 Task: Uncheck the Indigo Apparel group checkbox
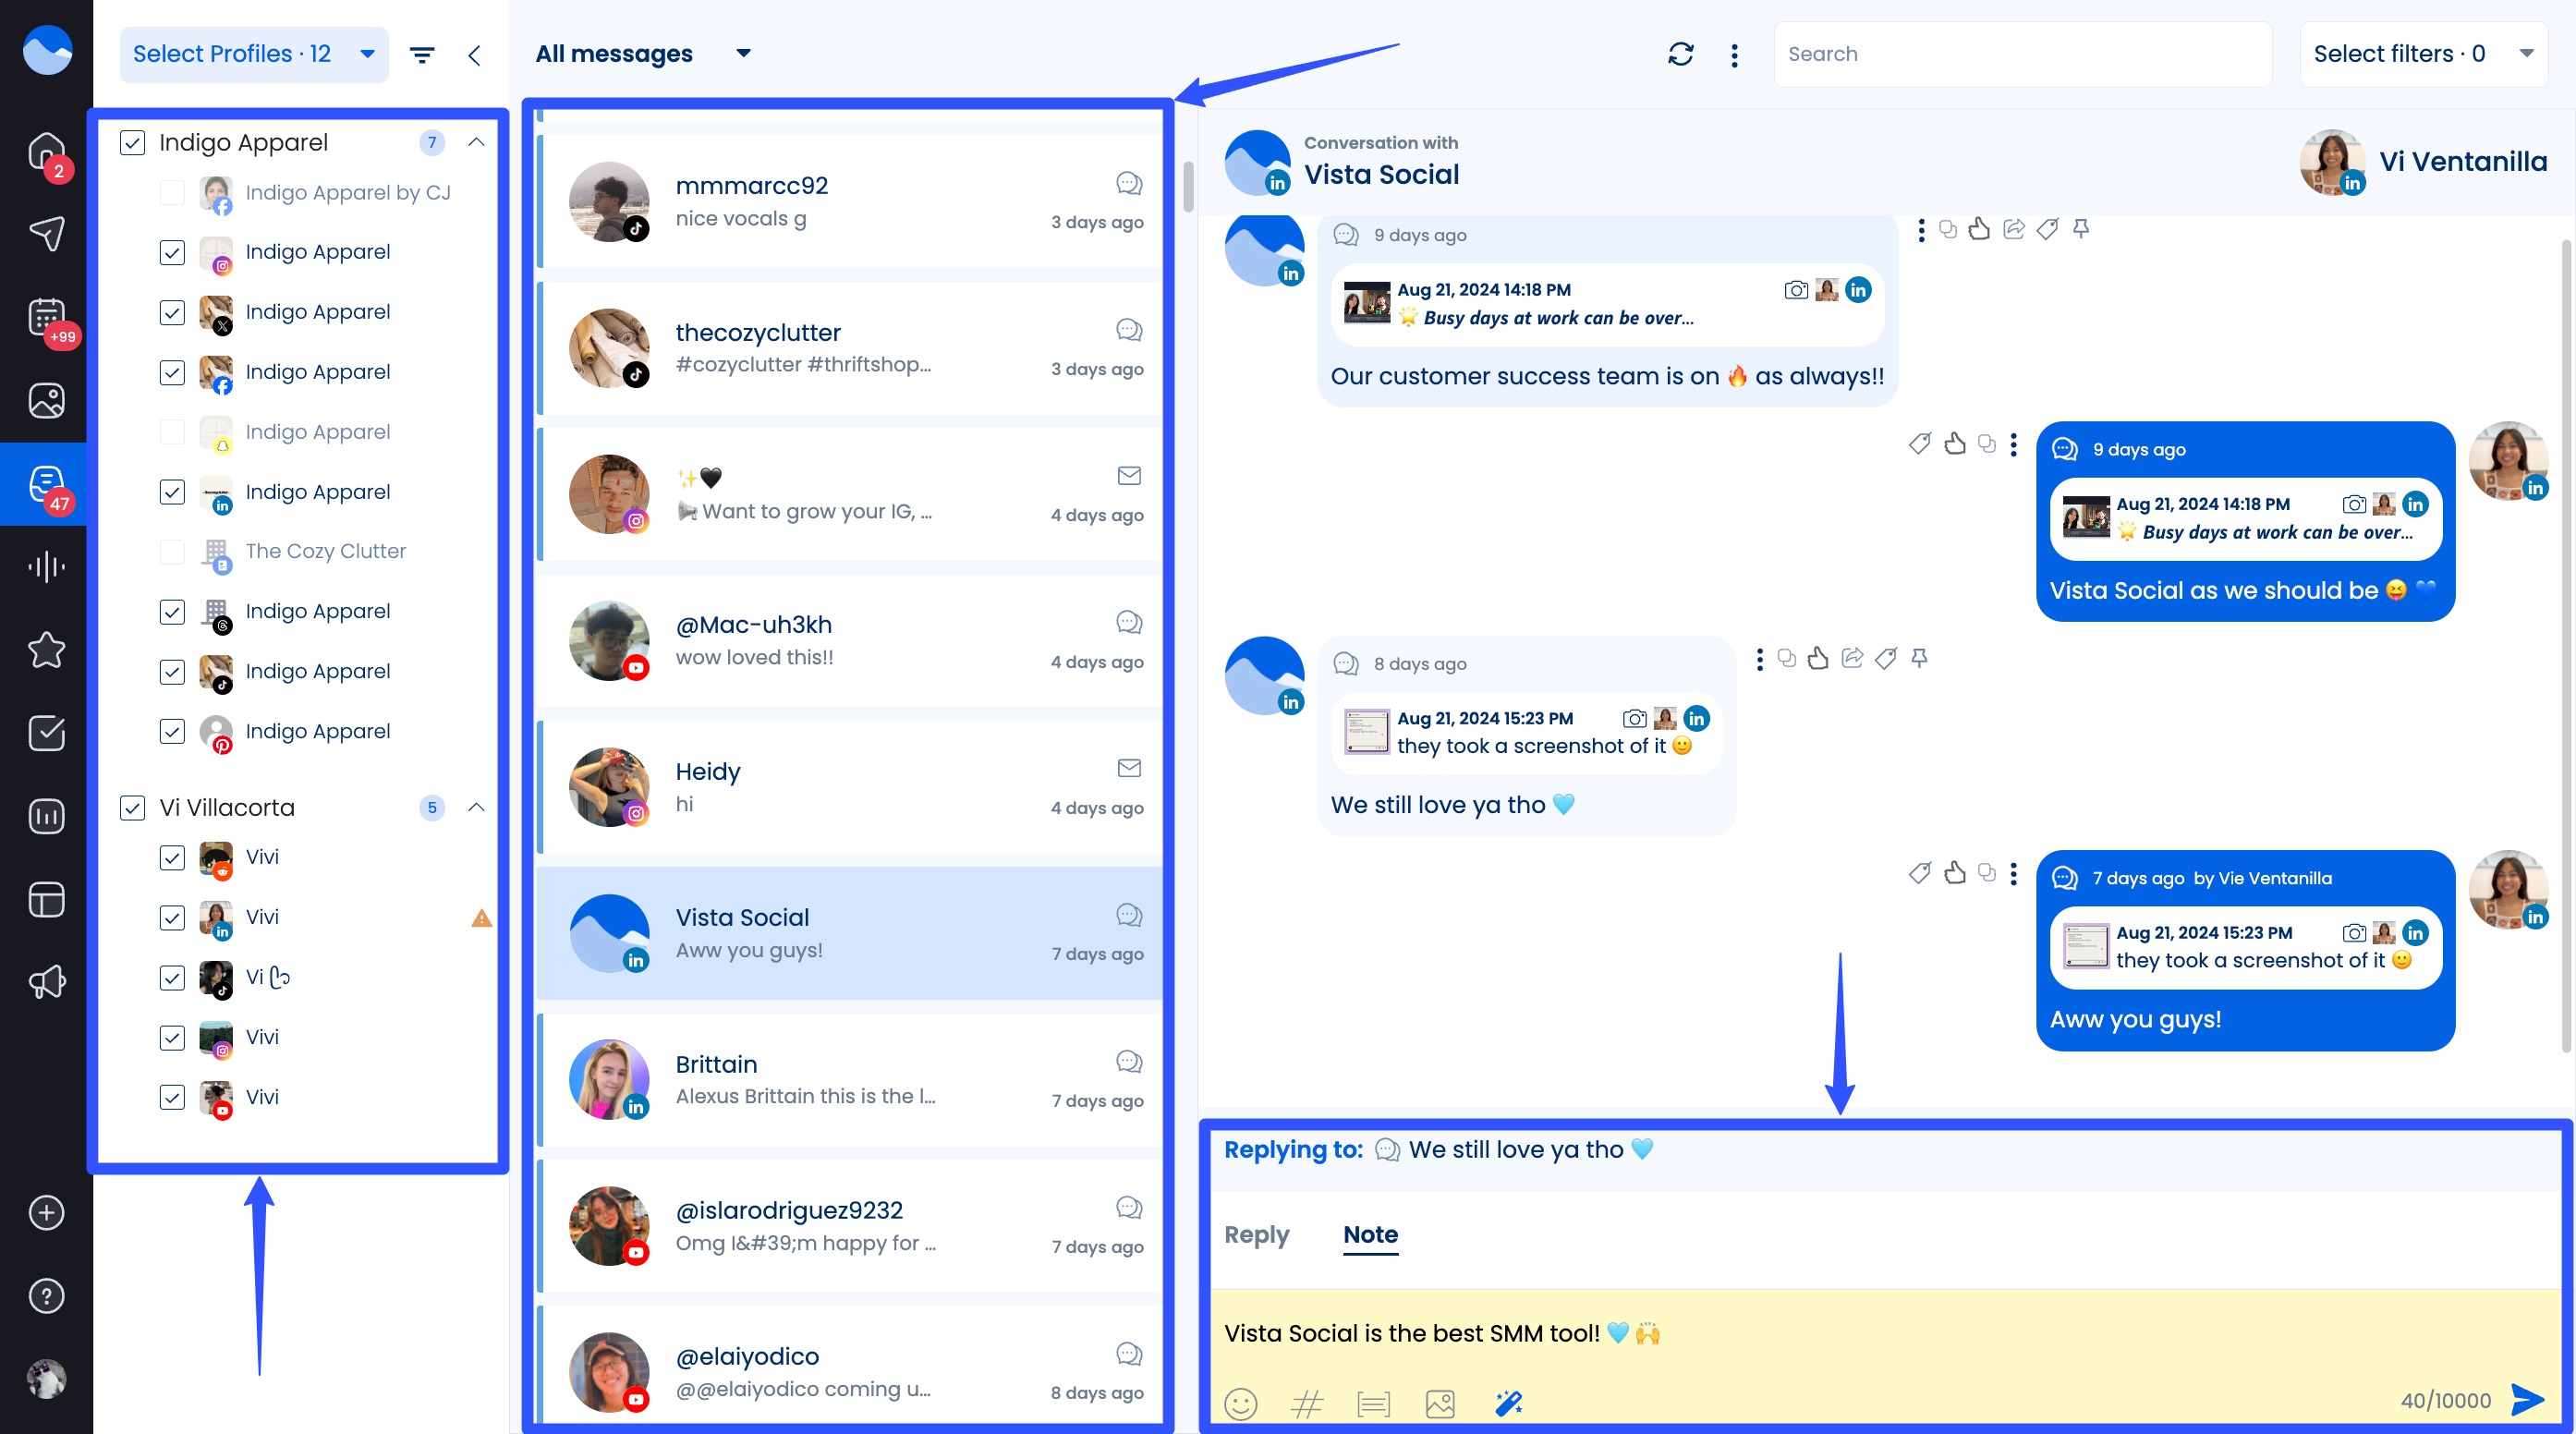pyautogui.click(x=133, y=143)
